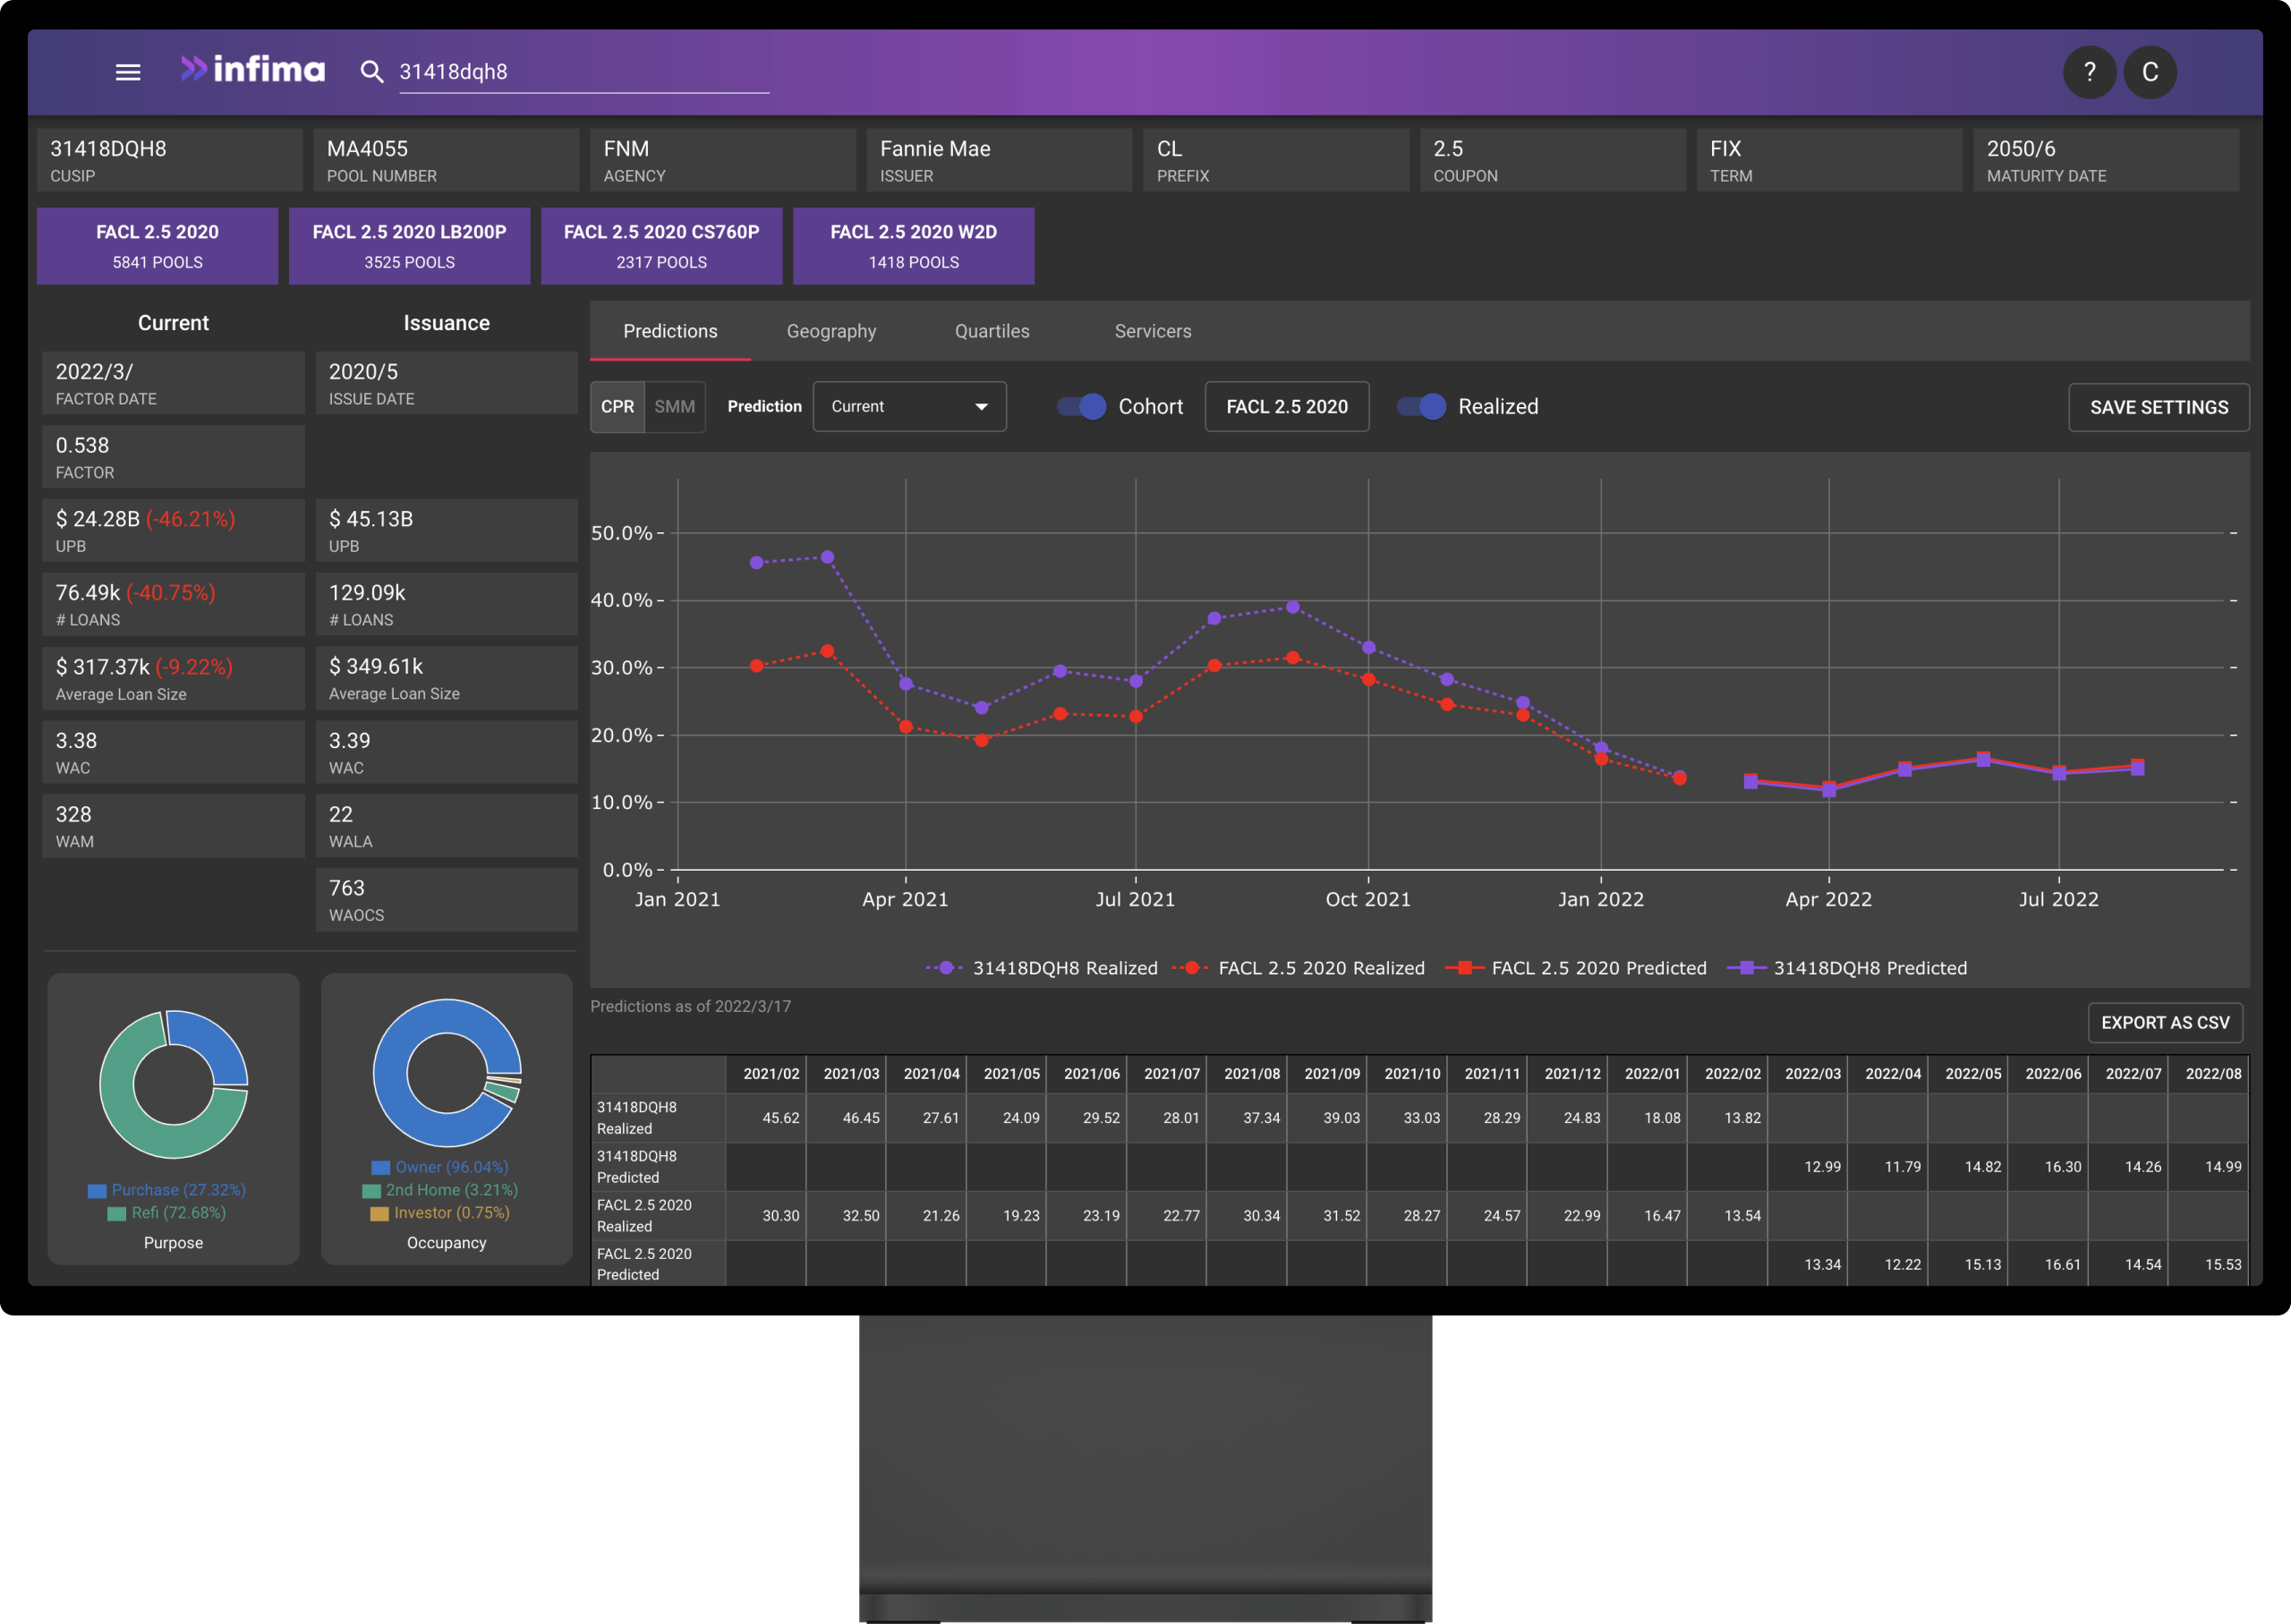This screenshot has height=1624, width=2291.
Task: Click the 2nd Home legend swatch
Action: 371,1191
